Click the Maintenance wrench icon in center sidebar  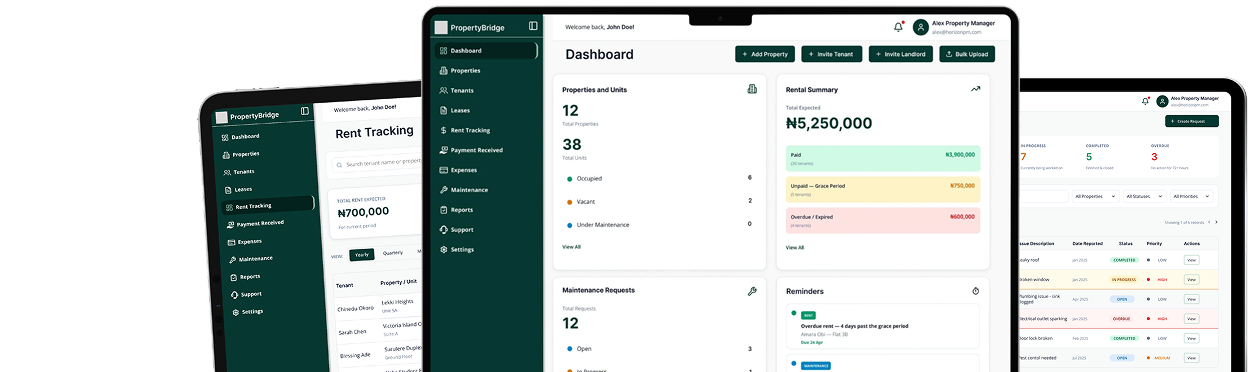click(443, 189)
